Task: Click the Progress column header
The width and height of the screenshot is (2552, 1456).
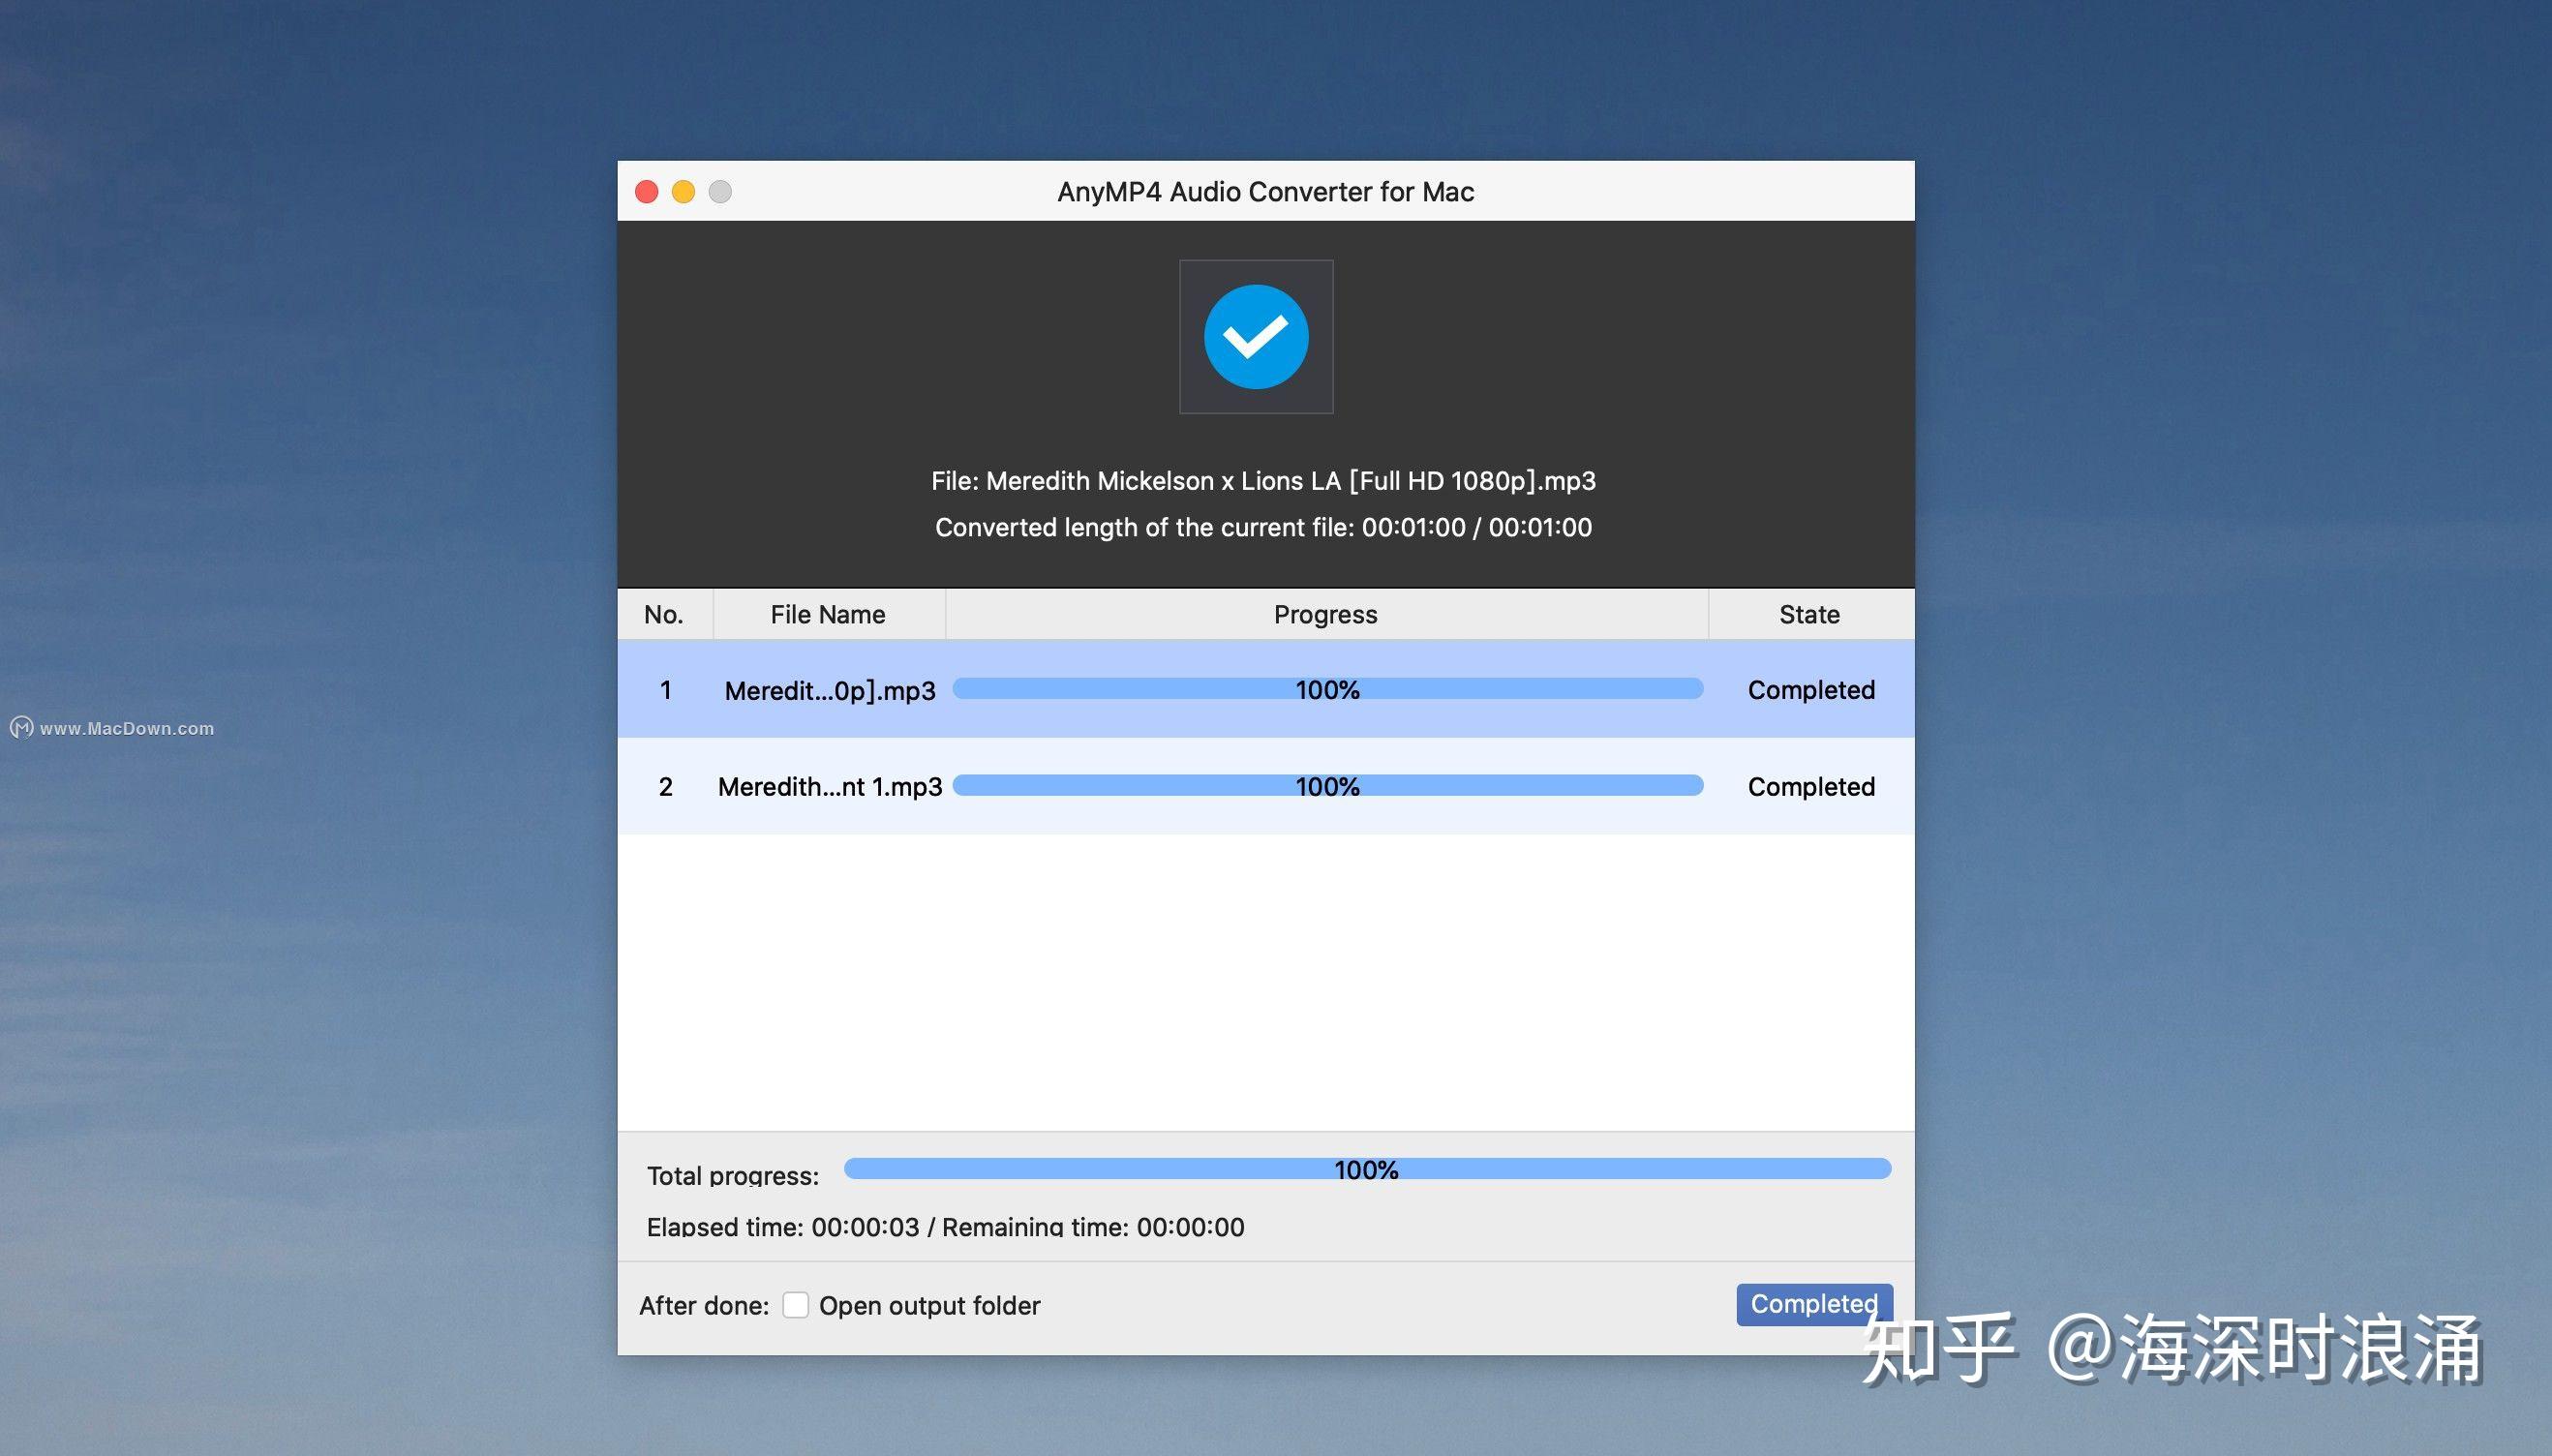Action: click(x=1326, y=614)
